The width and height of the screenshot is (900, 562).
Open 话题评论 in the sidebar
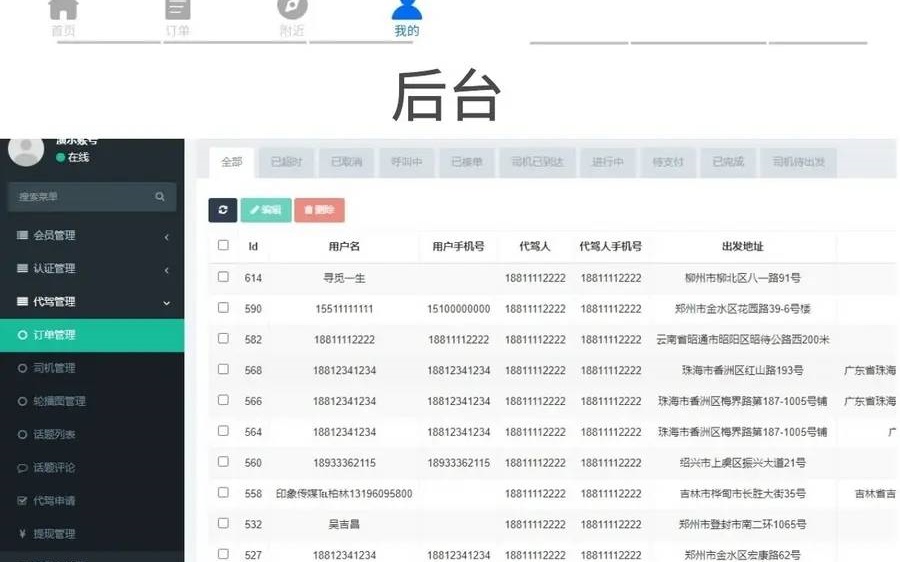tap(54, 467)
